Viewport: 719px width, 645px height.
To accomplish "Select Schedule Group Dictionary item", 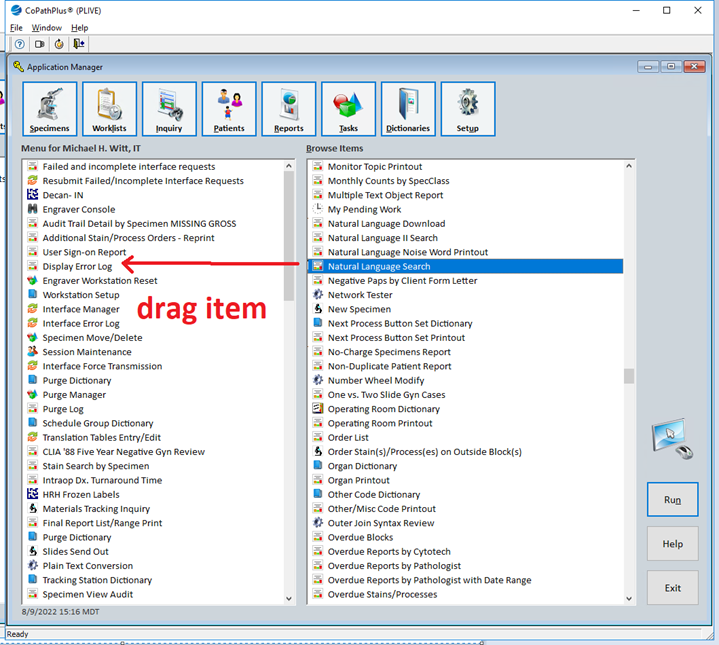I will click(x=98, y=423).
